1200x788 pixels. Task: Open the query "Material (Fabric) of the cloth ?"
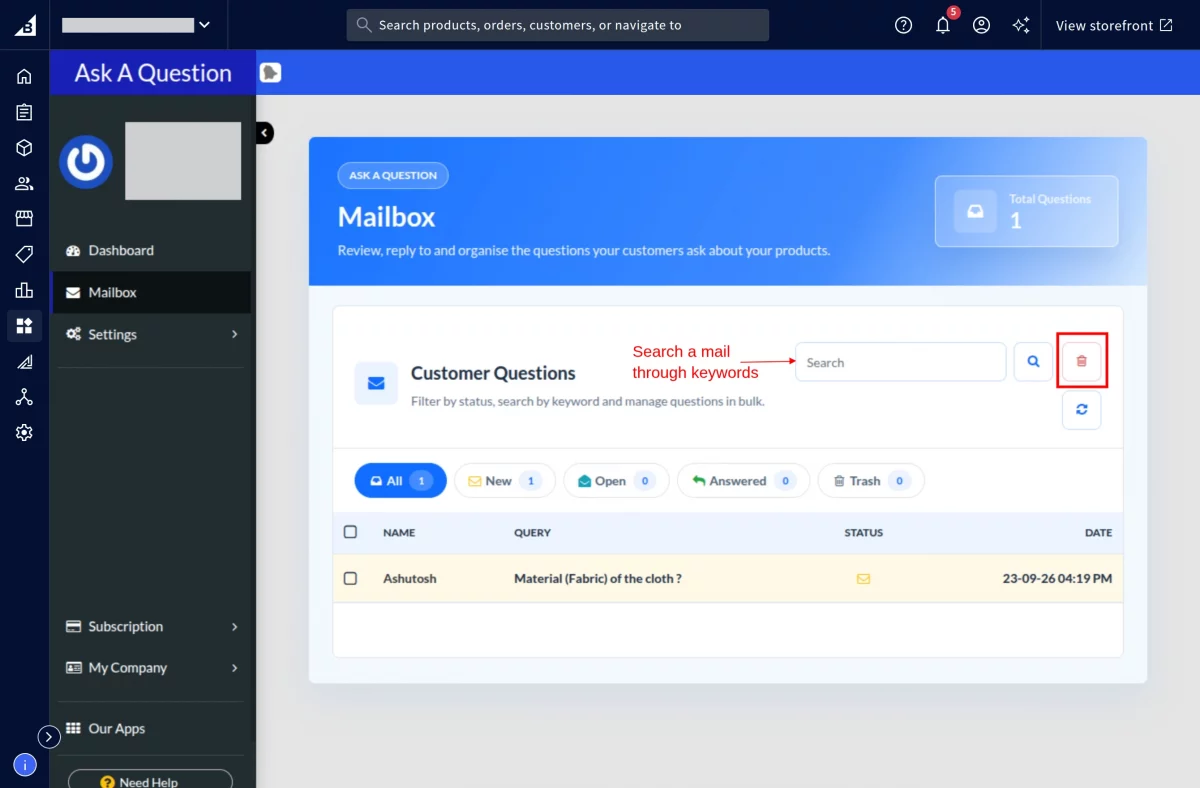click(598, 578)
